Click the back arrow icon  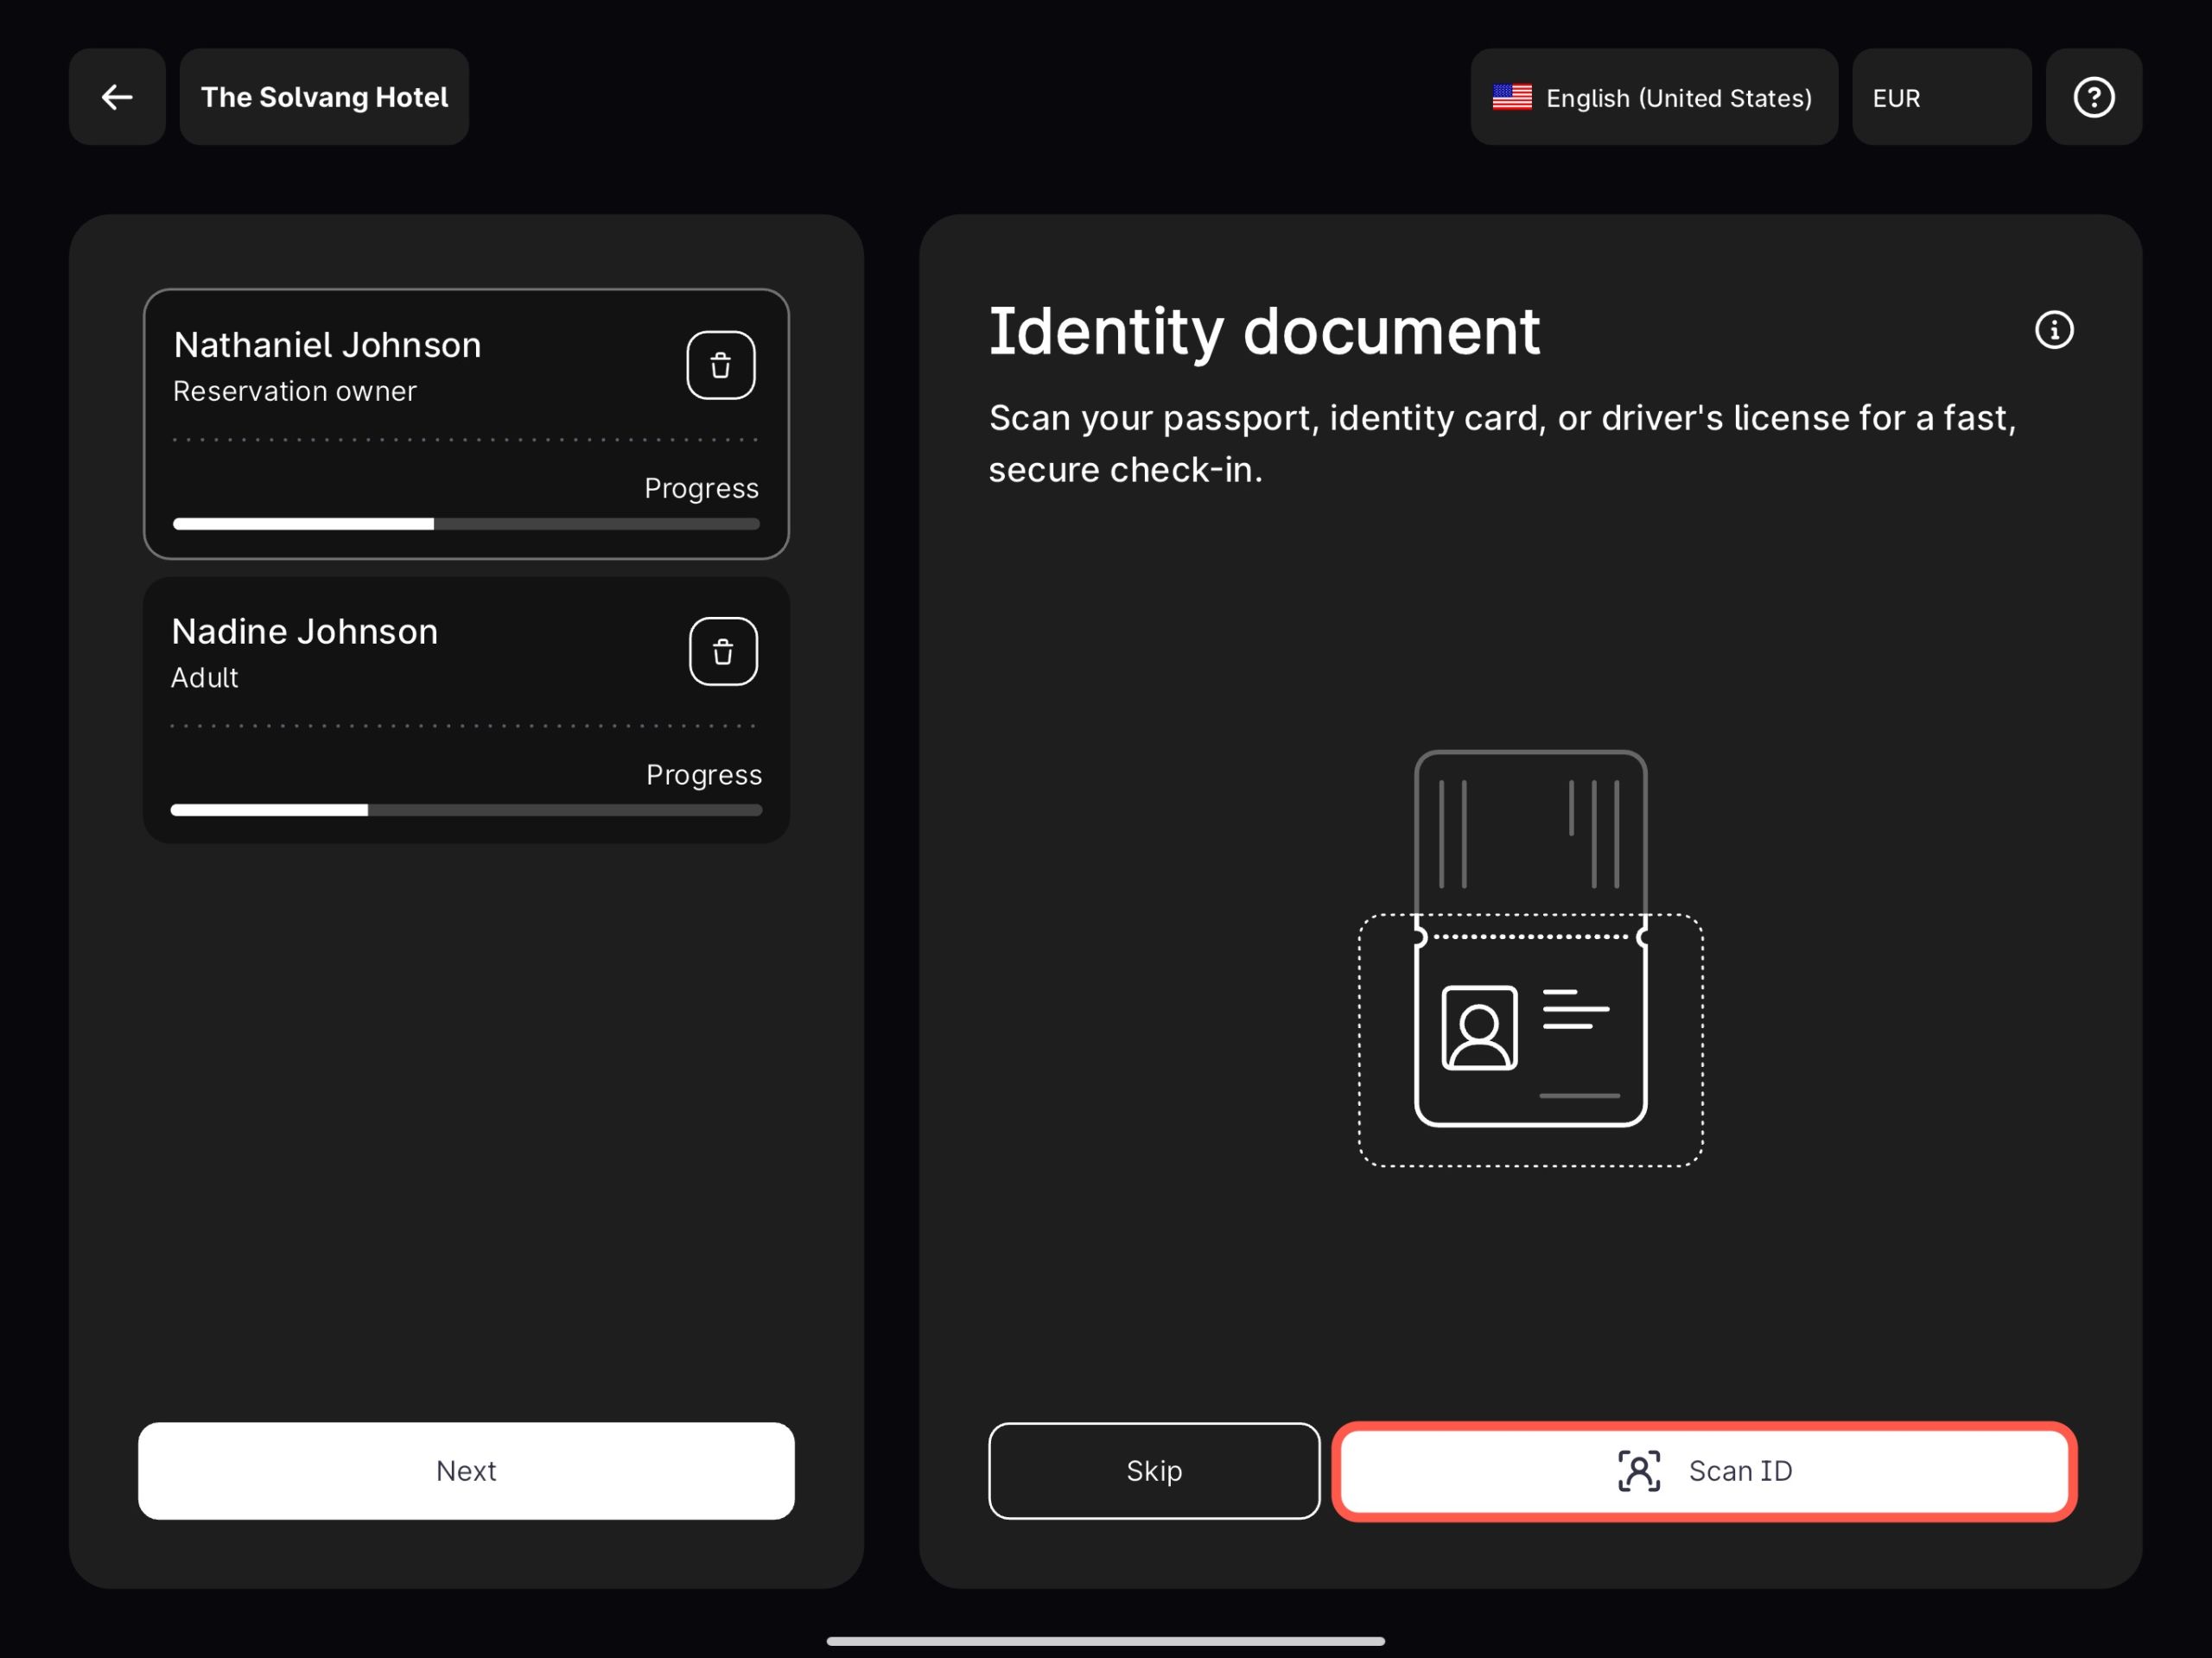pos(117,97)
